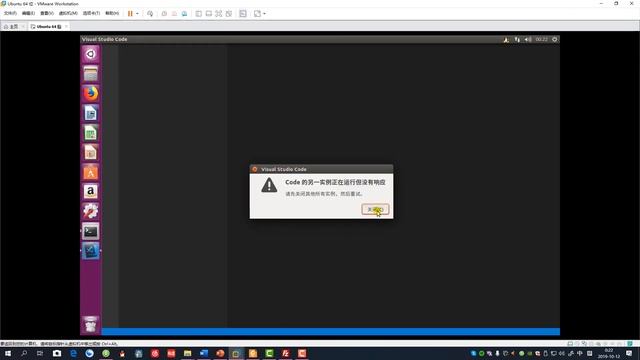
Task: Select the Ubuntu 64 位 VM tab
Action: [46, 27]
